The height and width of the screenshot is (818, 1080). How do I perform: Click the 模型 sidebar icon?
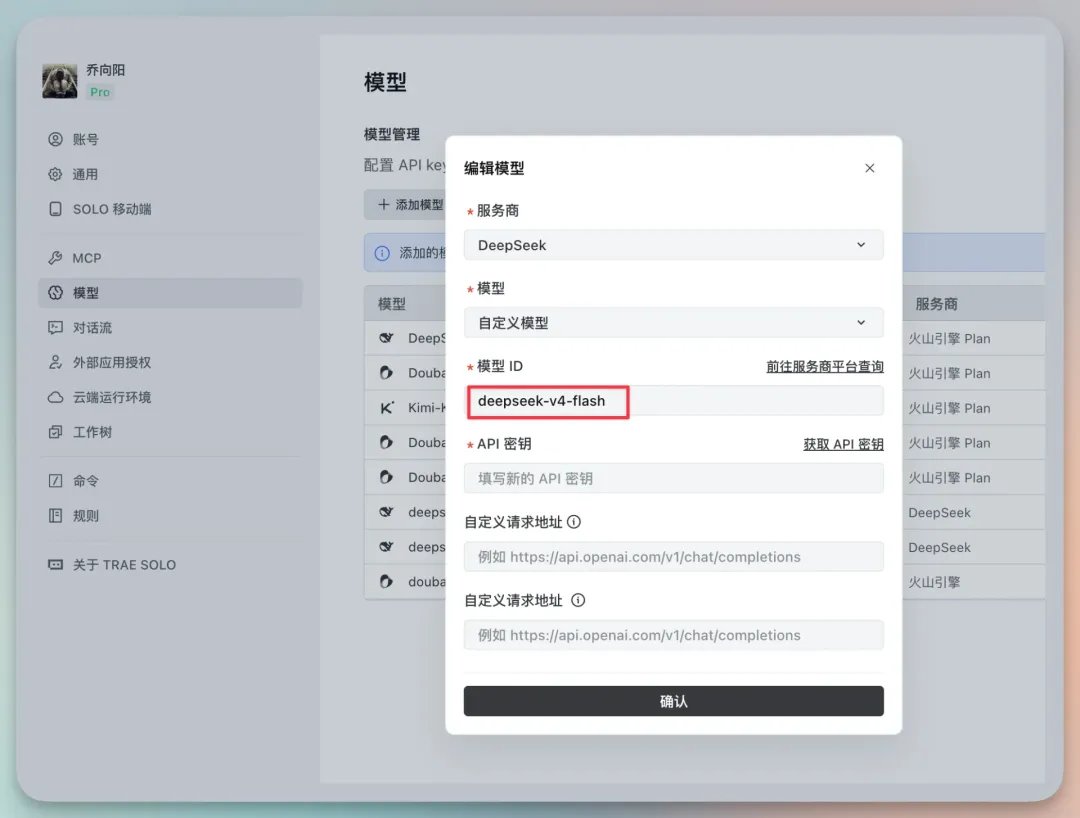pos(55,293)
